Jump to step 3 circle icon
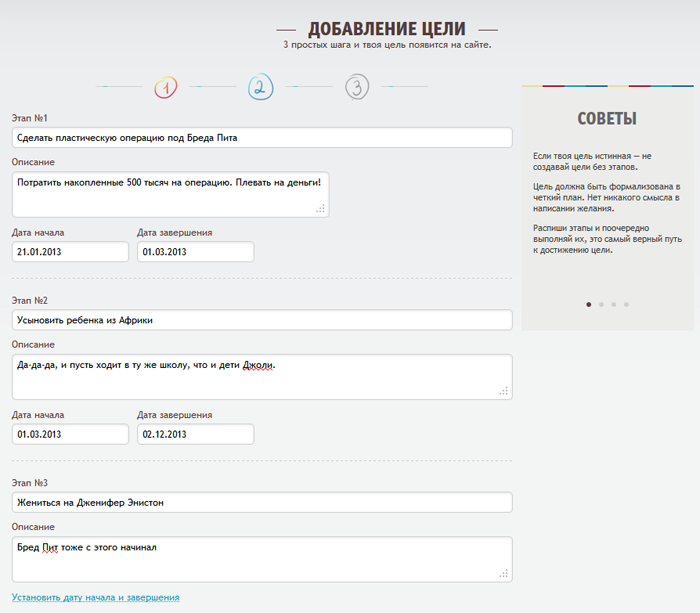The width and height of the screenshot is (700, 613). 357,87
